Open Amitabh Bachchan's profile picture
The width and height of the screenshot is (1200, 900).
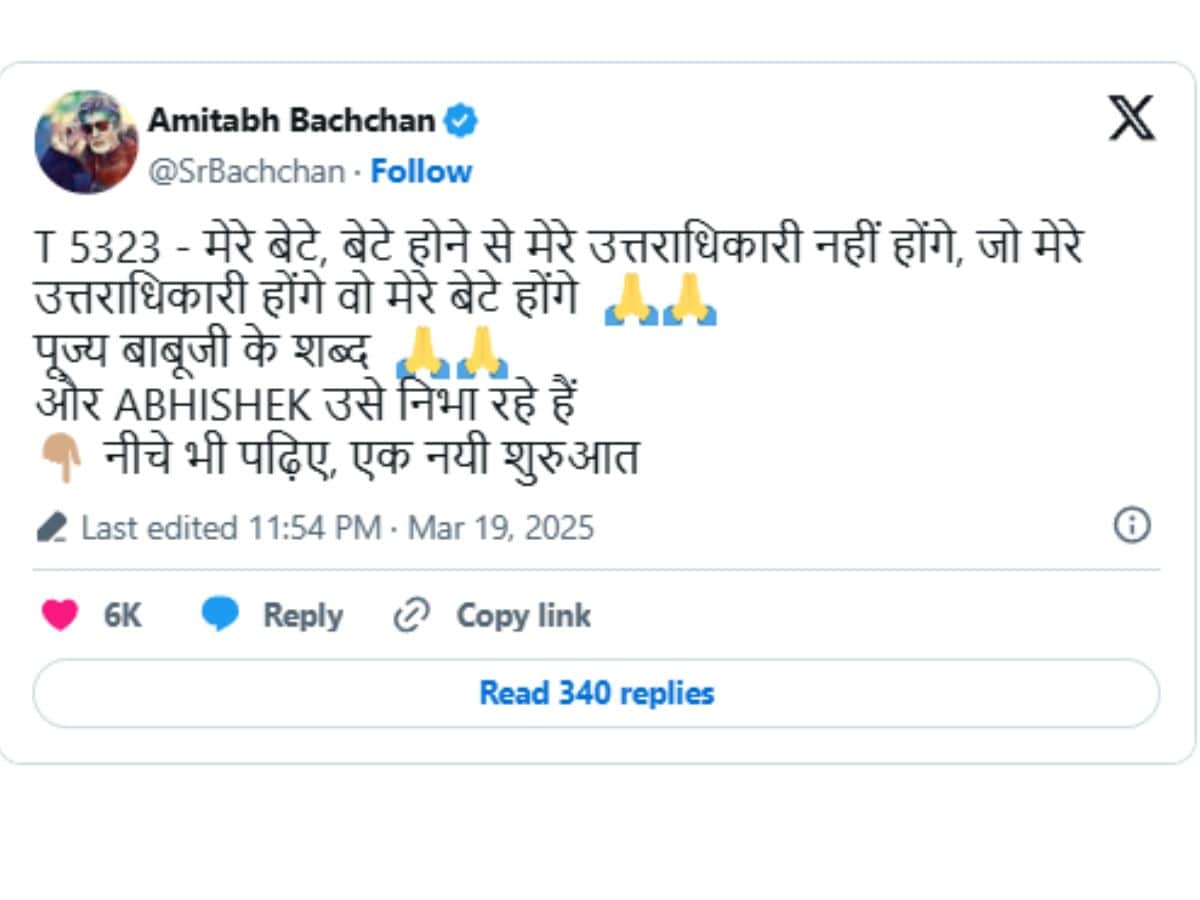(86, 142)
